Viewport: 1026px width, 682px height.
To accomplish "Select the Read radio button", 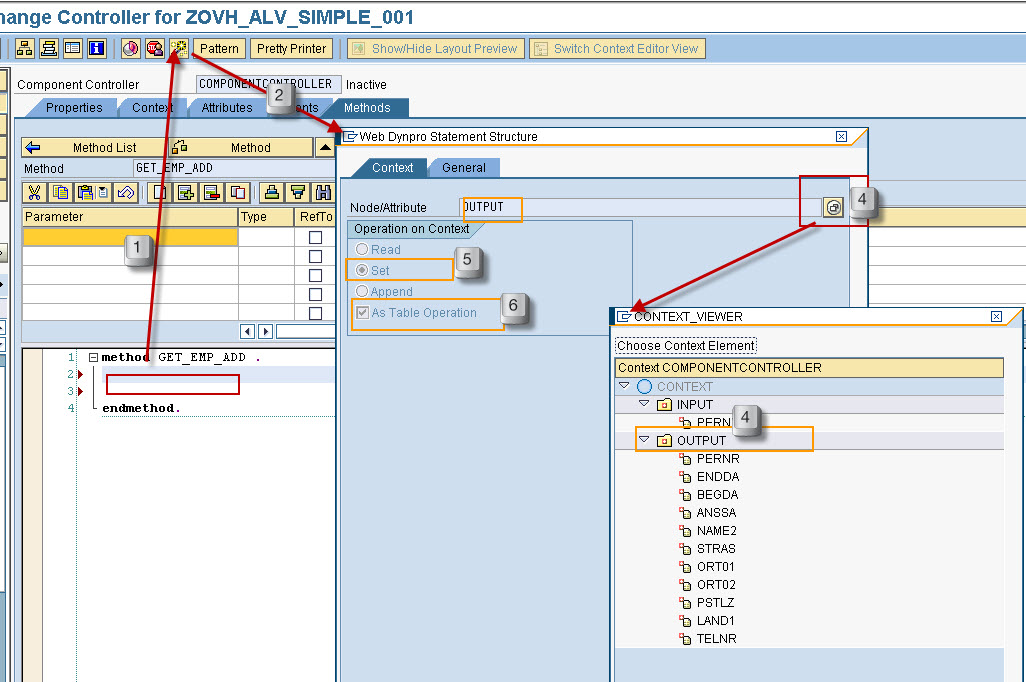I will [x=362, y=249].
